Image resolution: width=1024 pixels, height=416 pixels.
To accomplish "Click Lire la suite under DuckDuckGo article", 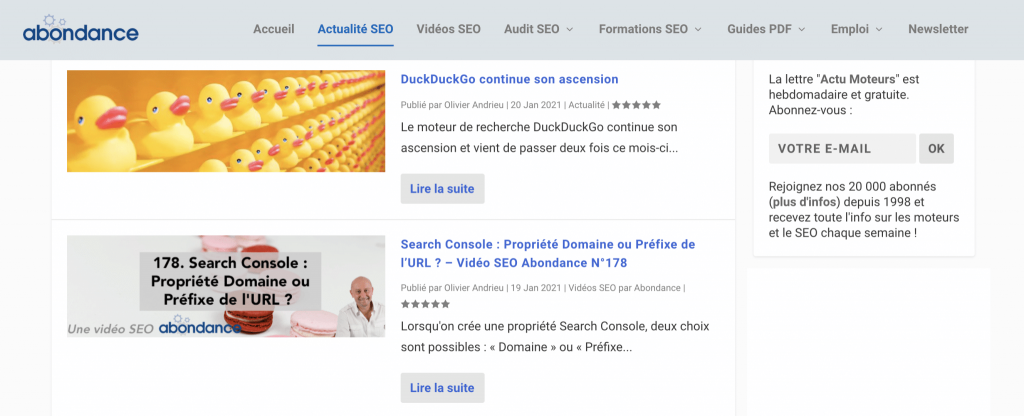I will (442, 189).
